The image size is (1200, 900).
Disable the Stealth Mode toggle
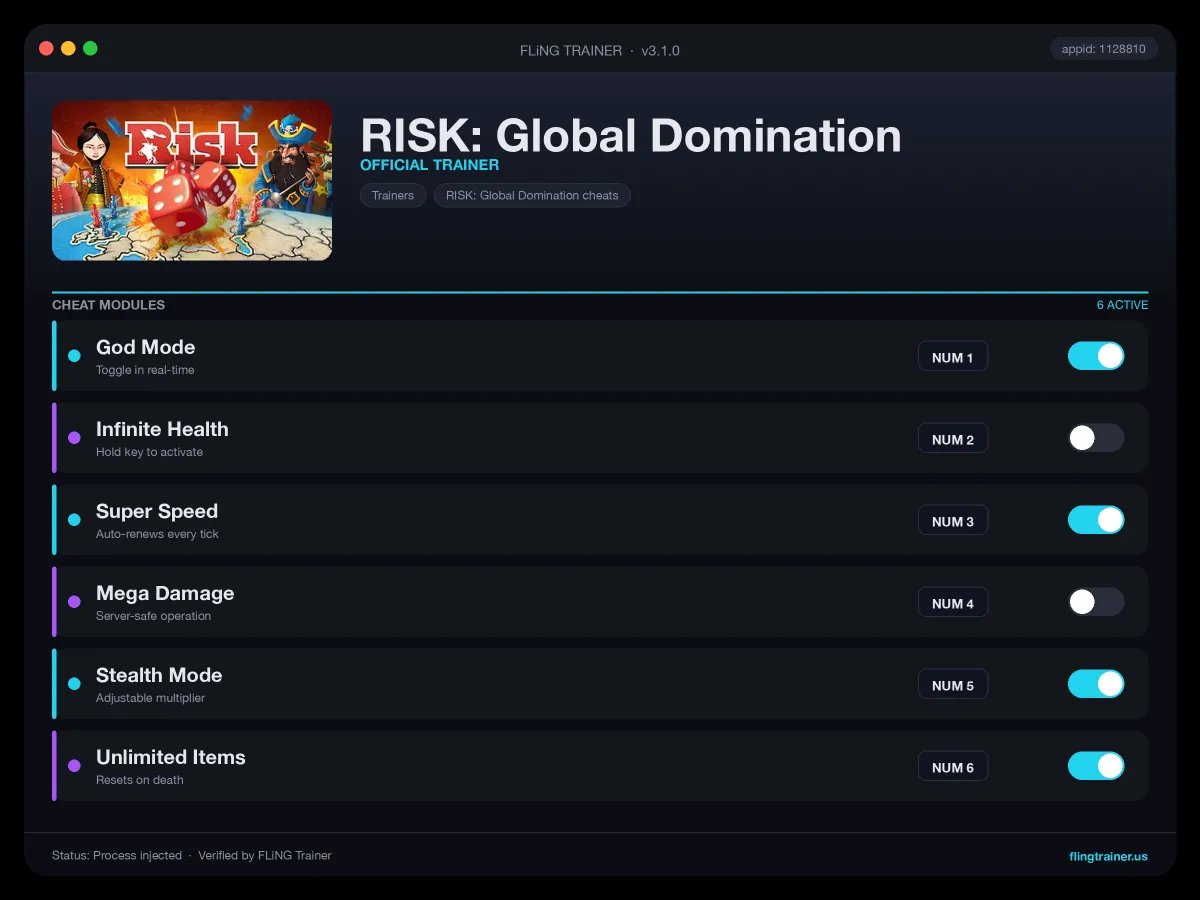click(x=1096, y=684)
